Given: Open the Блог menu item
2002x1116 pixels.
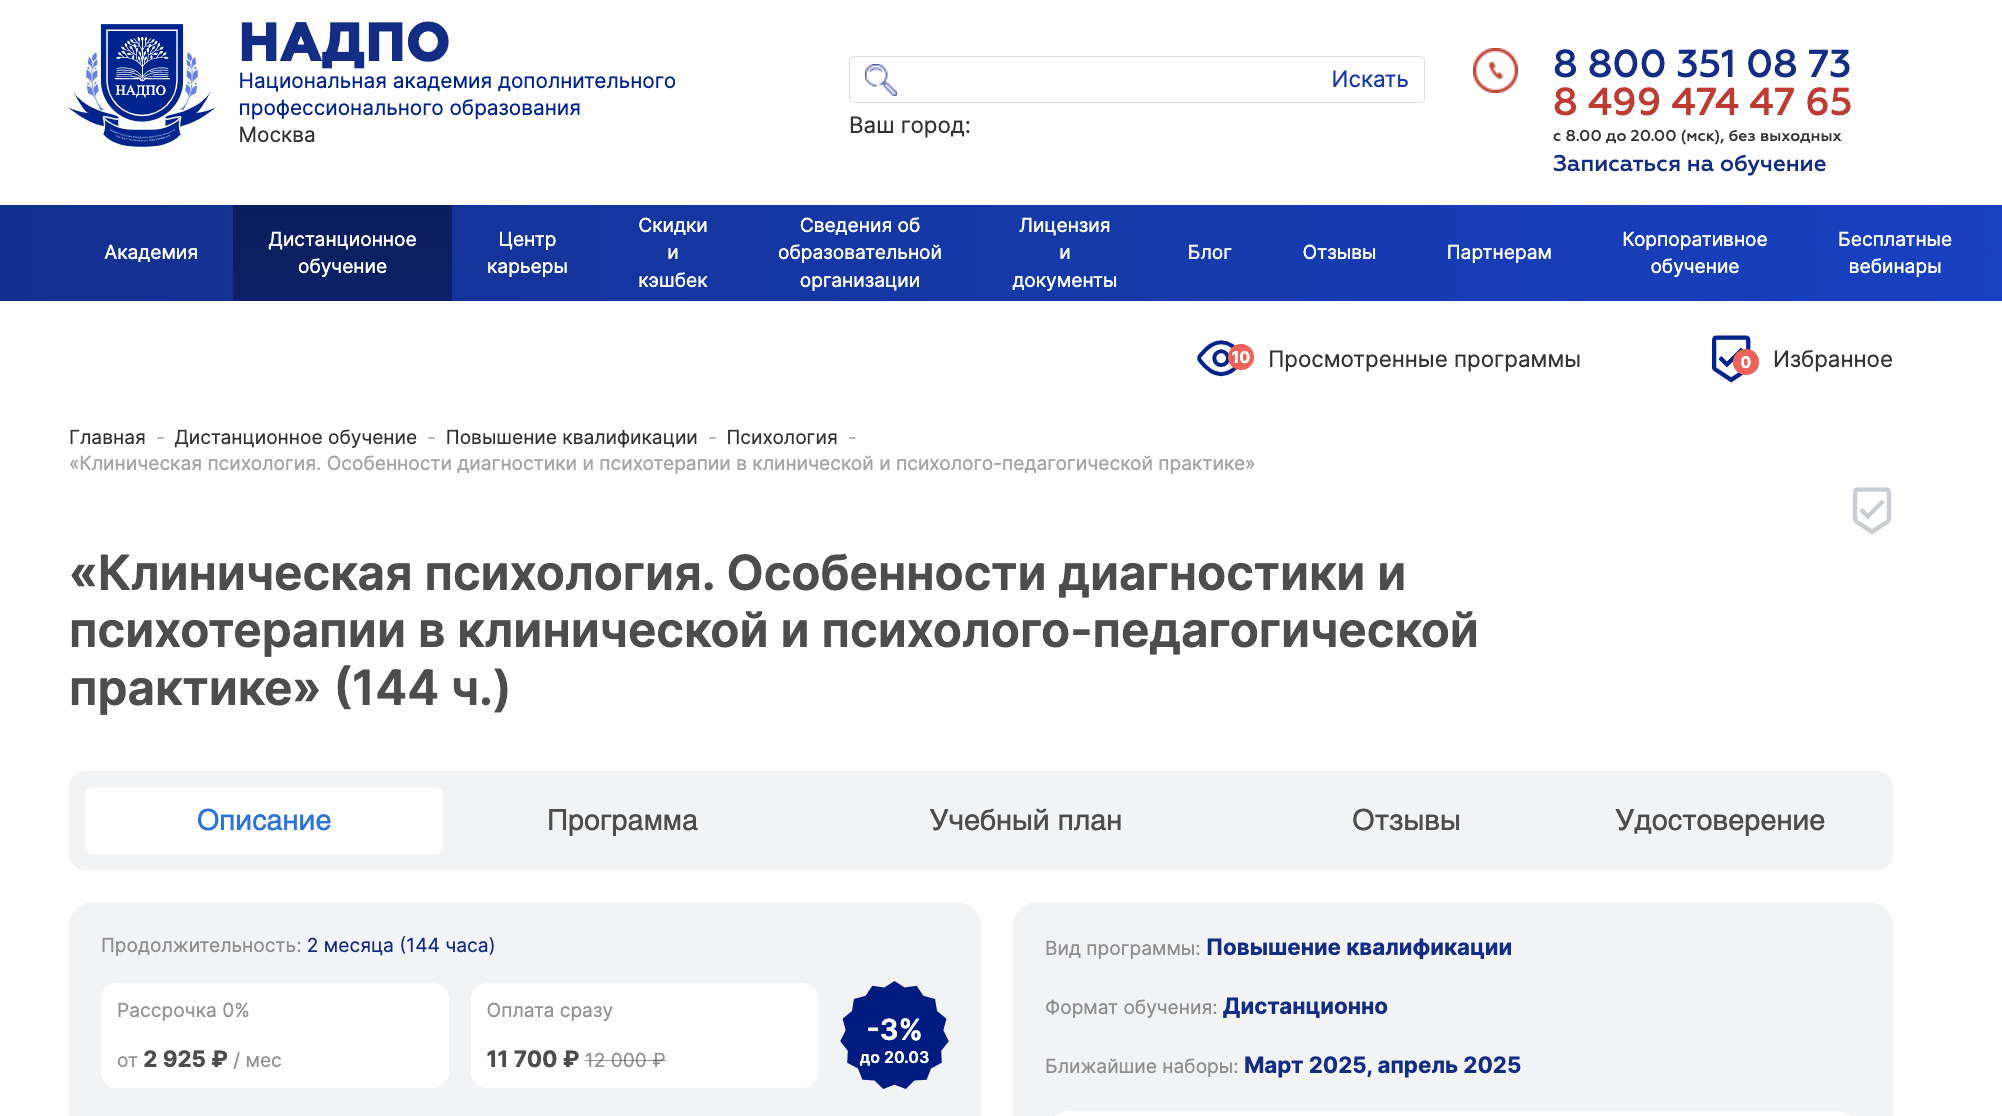Looking at the screenshot, I should coord(1210,252).
